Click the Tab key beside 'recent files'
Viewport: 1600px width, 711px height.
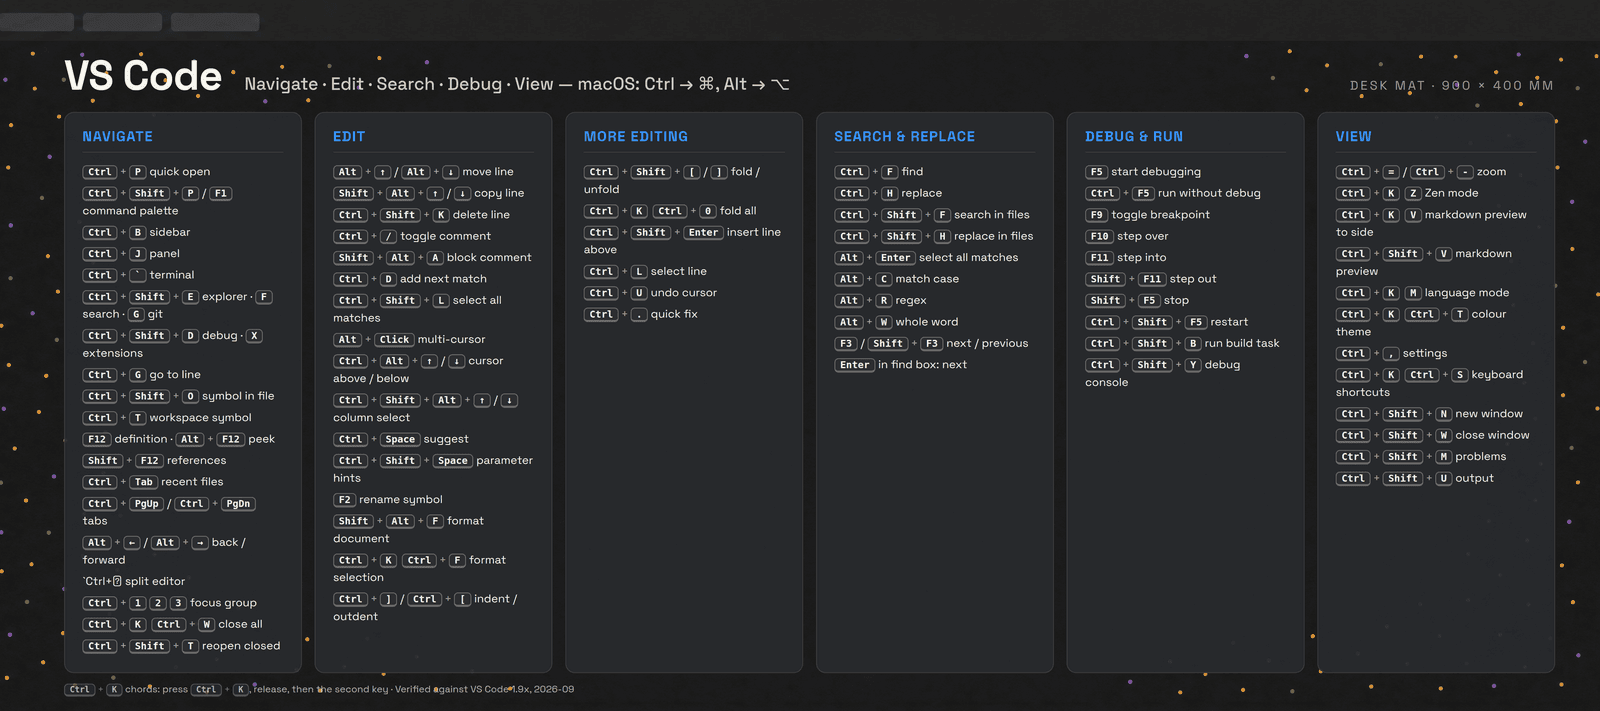[x=144, y=482]
